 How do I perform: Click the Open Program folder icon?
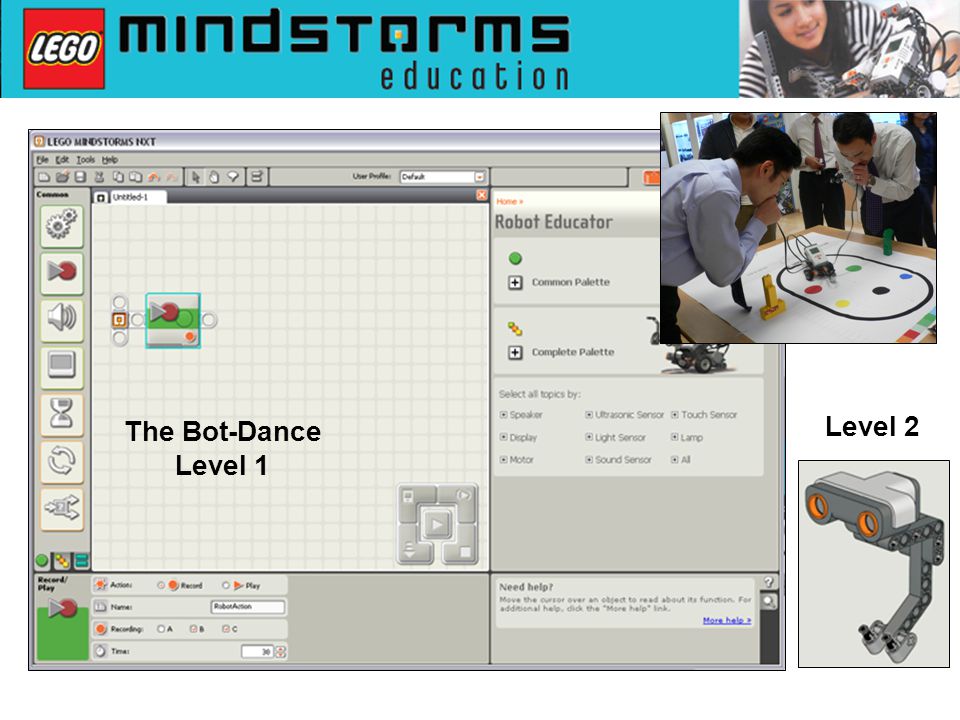click(x=62, y=178)
